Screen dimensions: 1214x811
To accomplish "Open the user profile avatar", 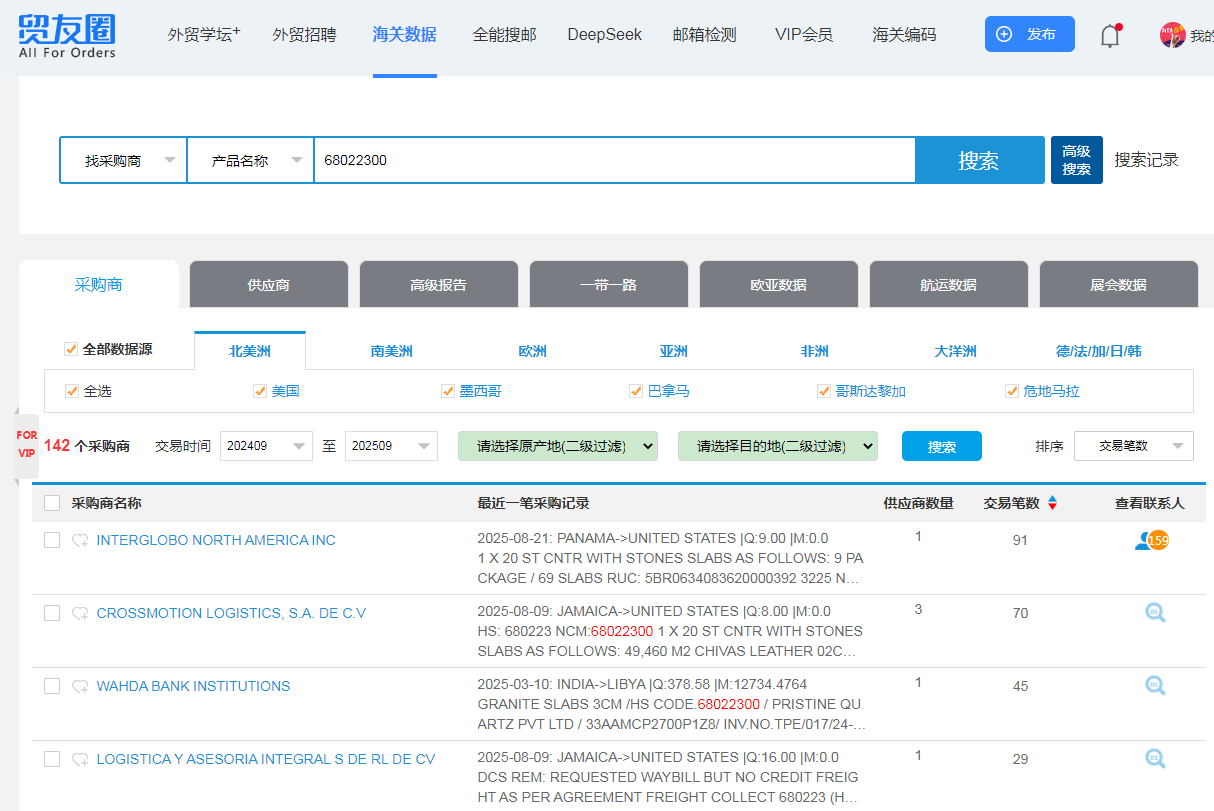I will [x=1172, y=35].
